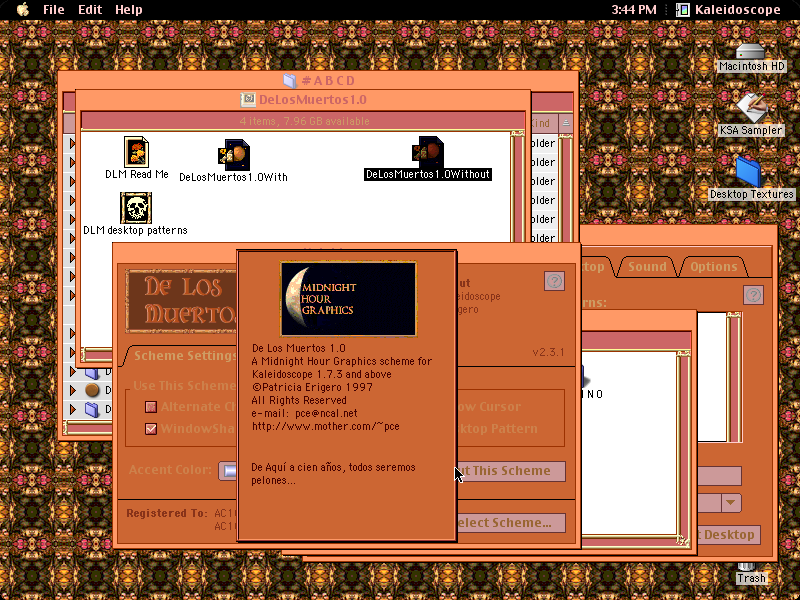Expand the row with the brown round icon
Viewport: 800px width, 600px height.
[x=73, y=390]
